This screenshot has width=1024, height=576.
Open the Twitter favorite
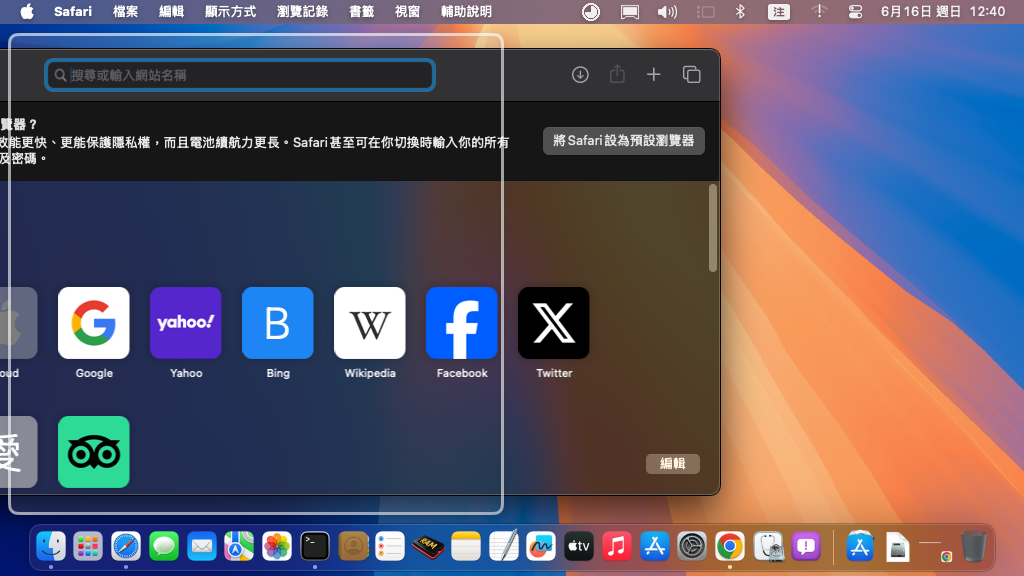(x=554, y=323)
